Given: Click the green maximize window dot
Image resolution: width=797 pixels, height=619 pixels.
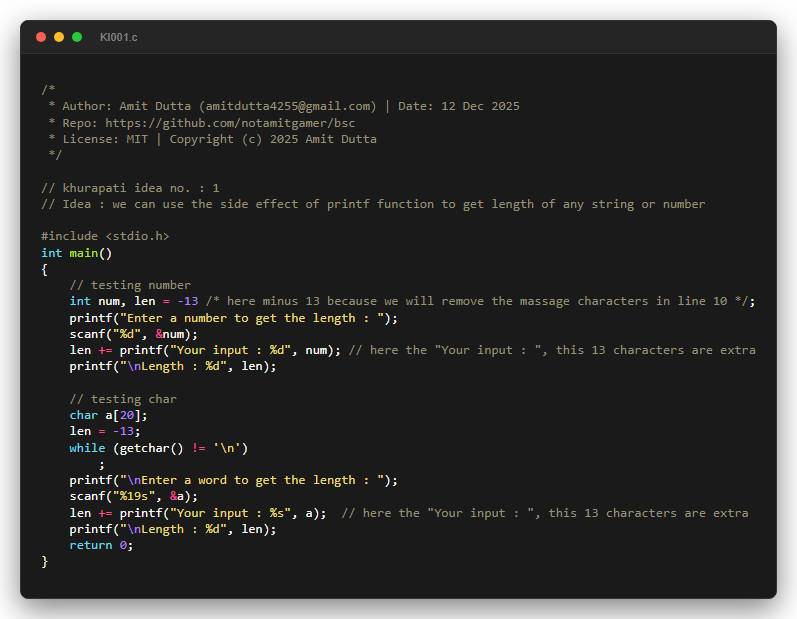Looking at the screenshot, I should [x=77, y=37].
